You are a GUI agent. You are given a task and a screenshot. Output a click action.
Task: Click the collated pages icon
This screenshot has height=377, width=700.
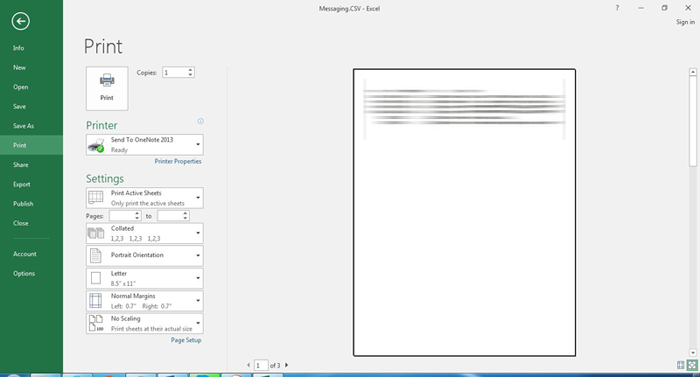[x=96, y=233]
